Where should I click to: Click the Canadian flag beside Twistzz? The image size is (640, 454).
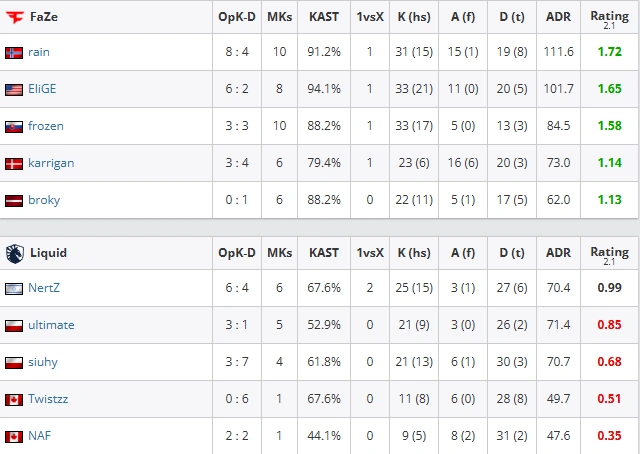tap(14, 399)
